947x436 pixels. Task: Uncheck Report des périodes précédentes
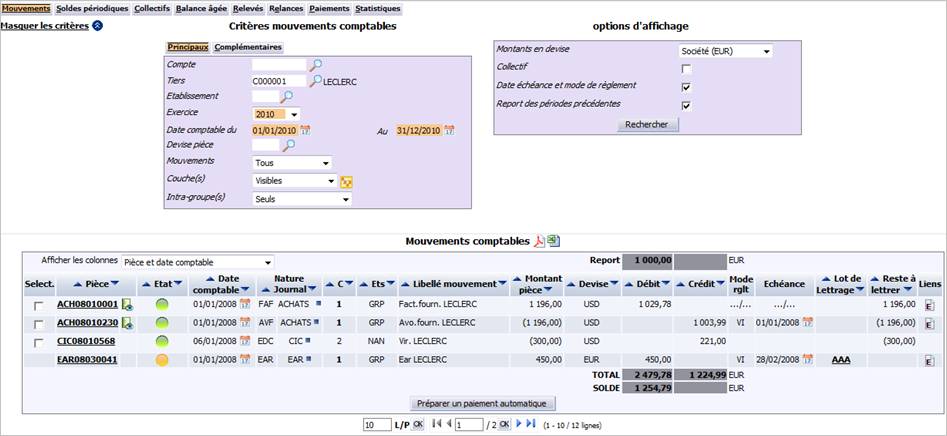point(686,106)
